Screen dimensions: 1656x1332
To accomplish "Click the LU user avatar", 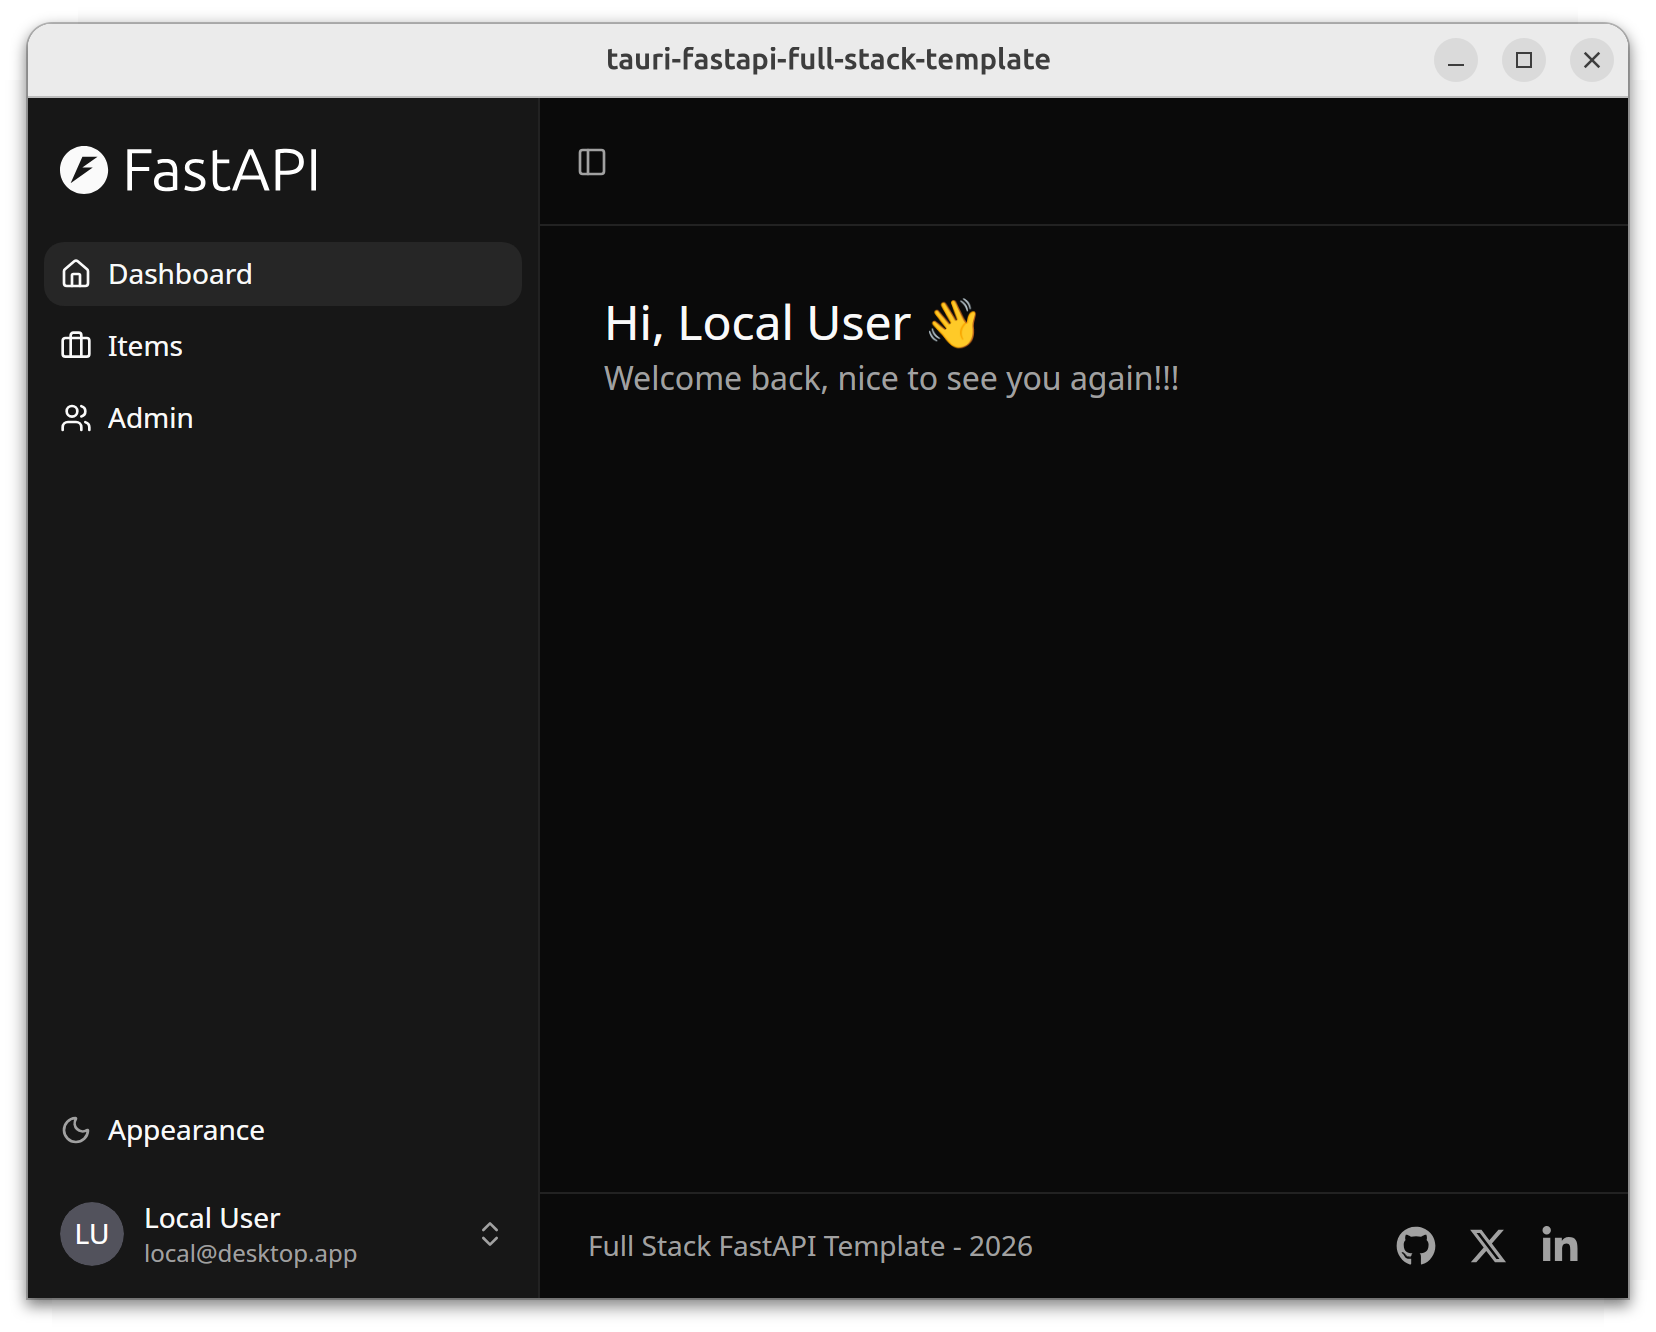I will (x=92, y=1234).
